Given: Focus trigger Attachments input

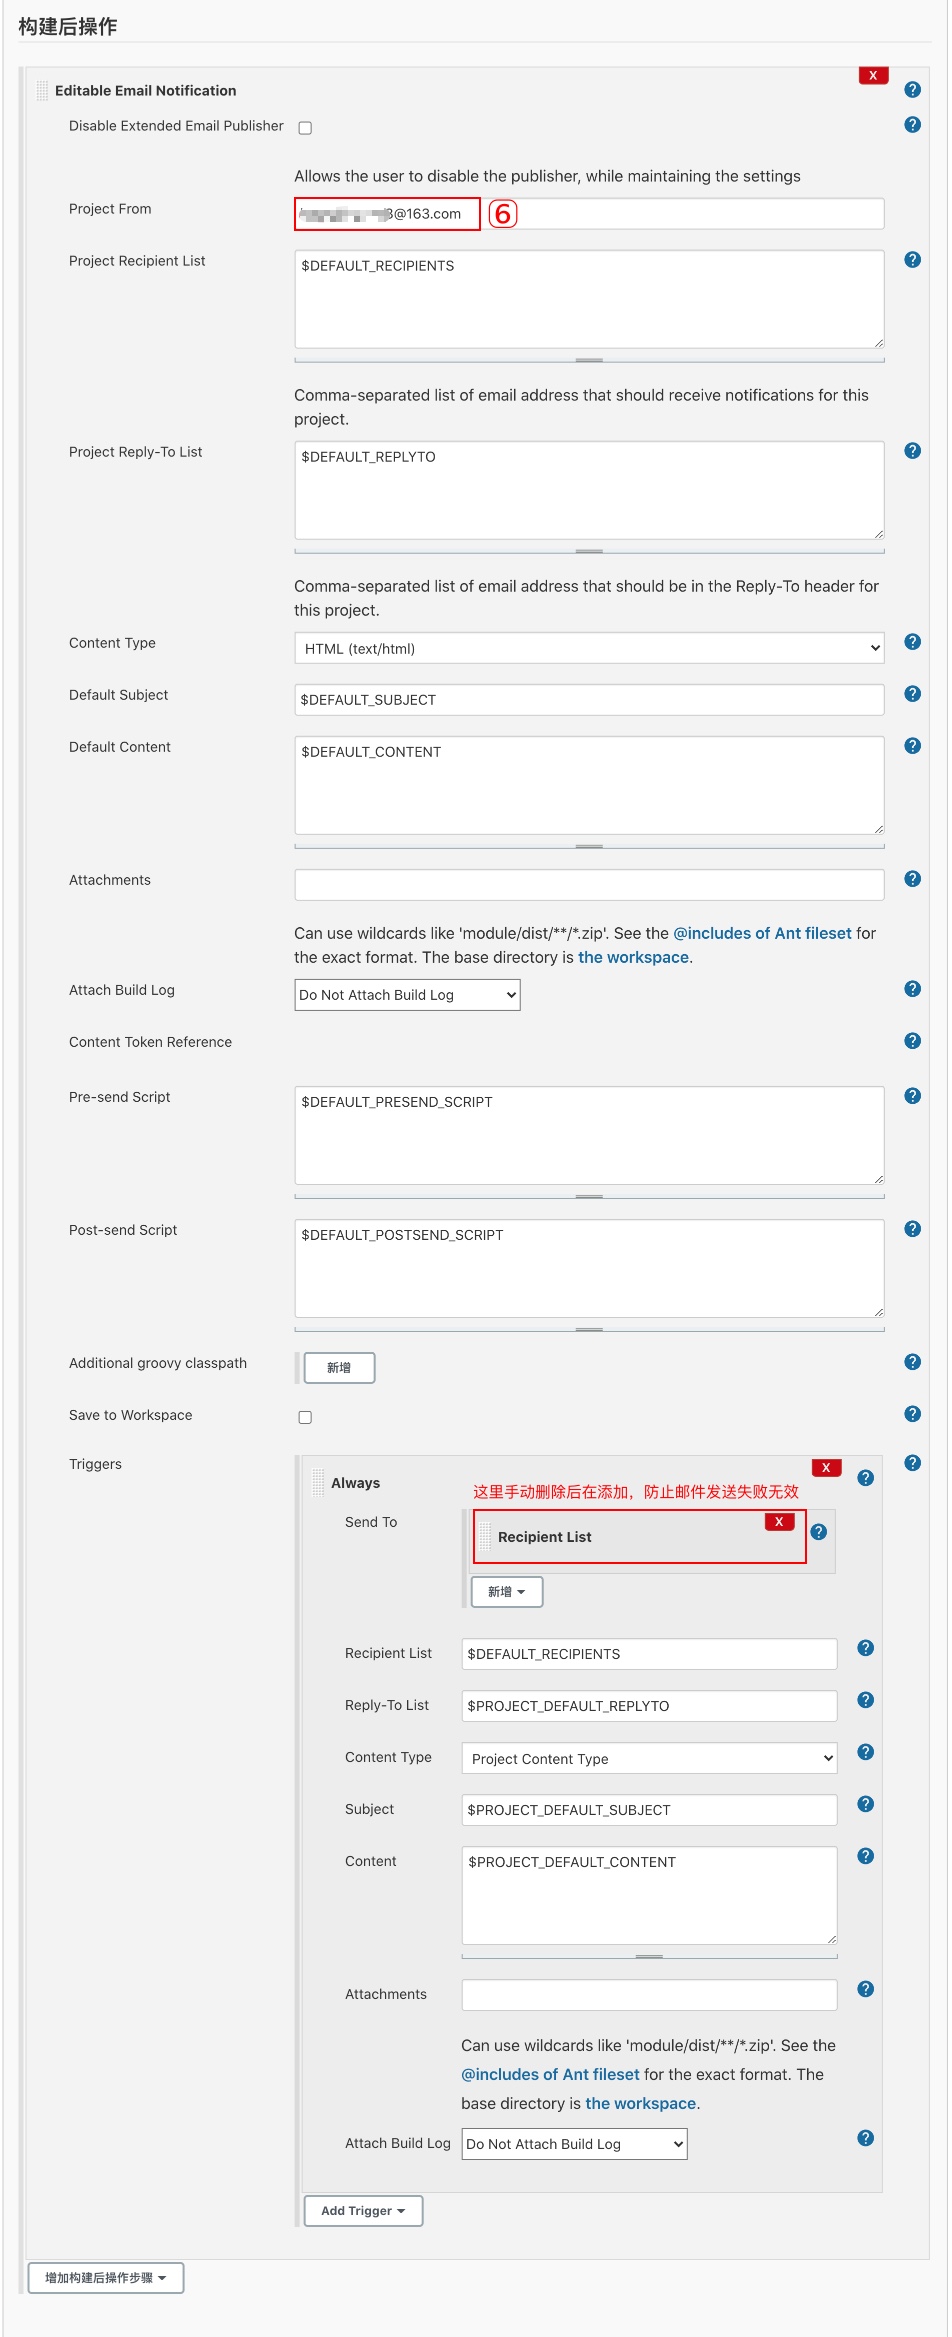Looking at the screenshot, I should point(649,1995).
